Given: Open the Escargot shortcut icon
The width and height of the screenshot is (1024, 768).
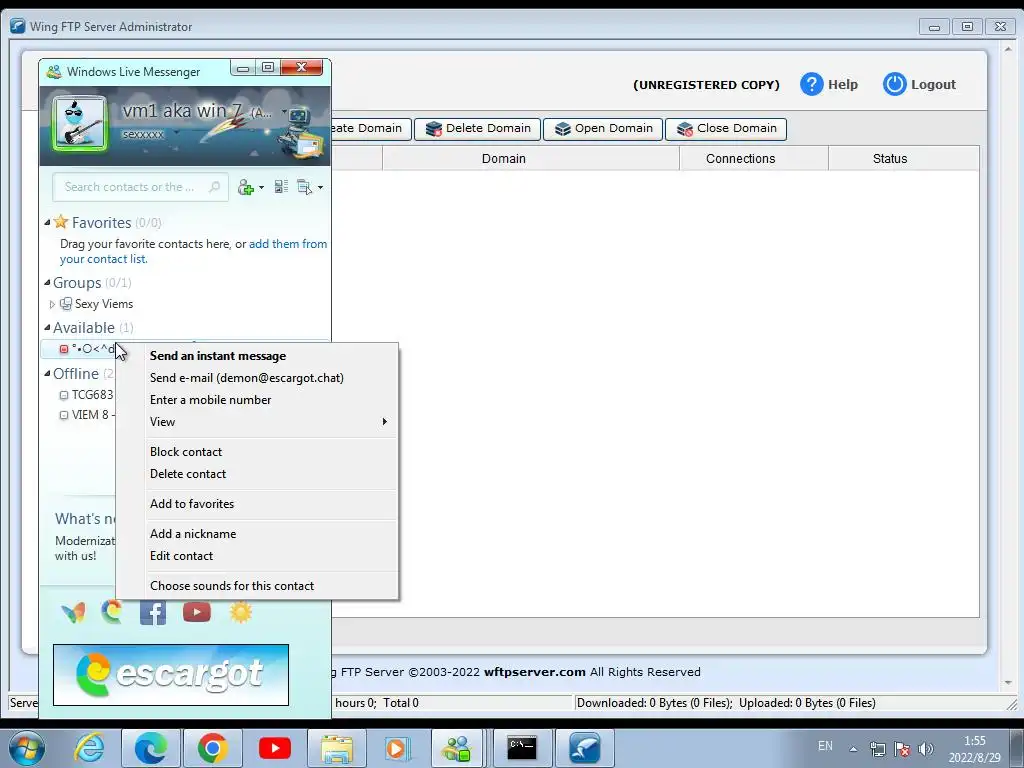Looking at the screenshot, I should click(112, 612).
